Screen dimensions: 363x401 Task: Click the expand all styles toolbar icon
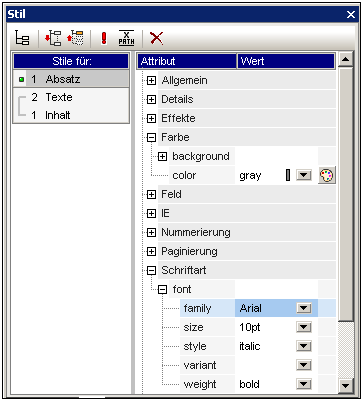[x=53, y=39]
